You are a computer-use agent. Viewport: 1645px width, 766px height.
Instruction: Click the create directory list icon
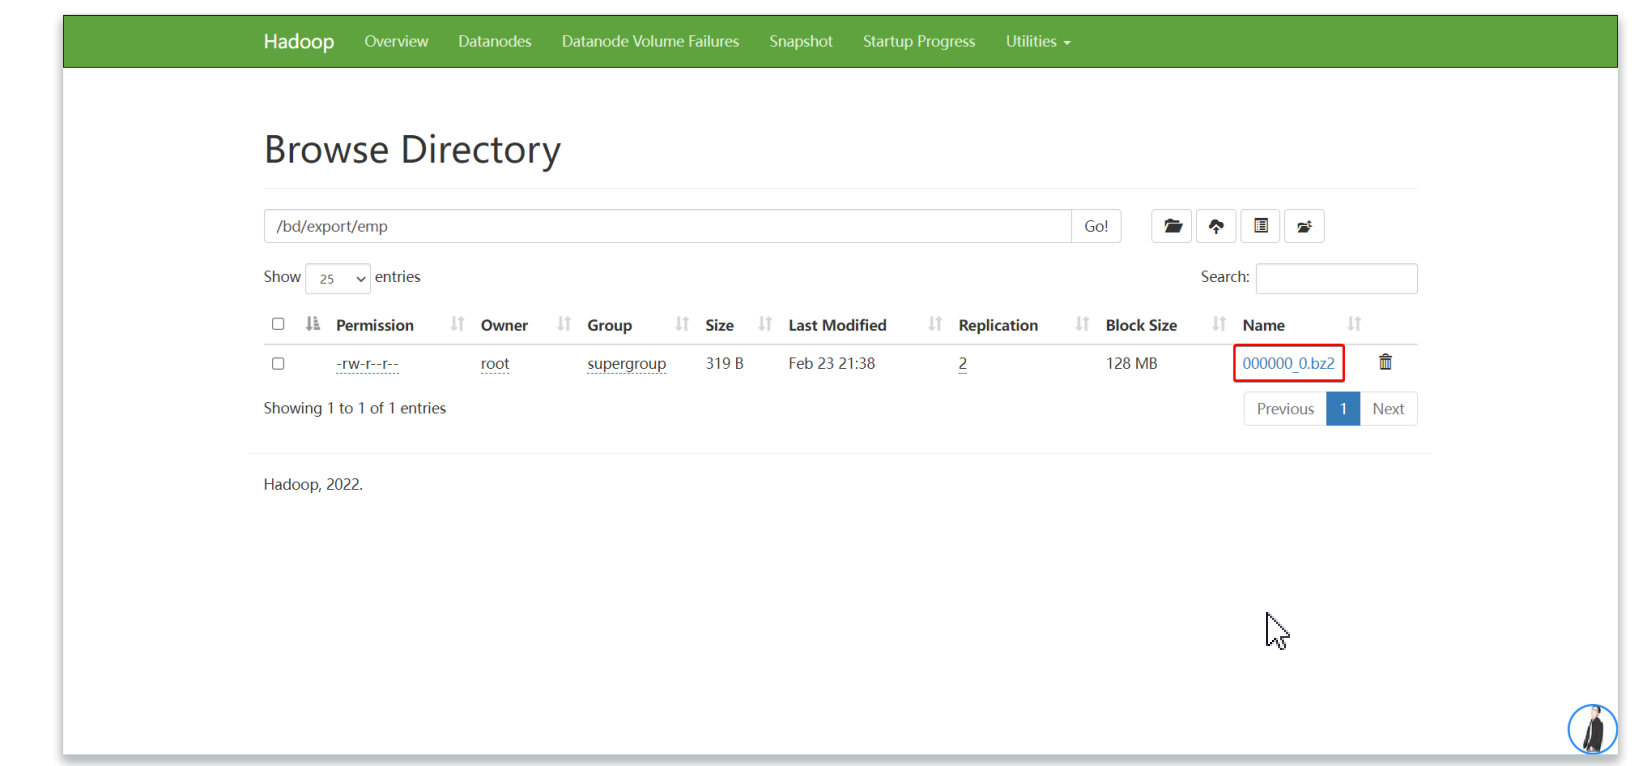[x=1260, y=226]
